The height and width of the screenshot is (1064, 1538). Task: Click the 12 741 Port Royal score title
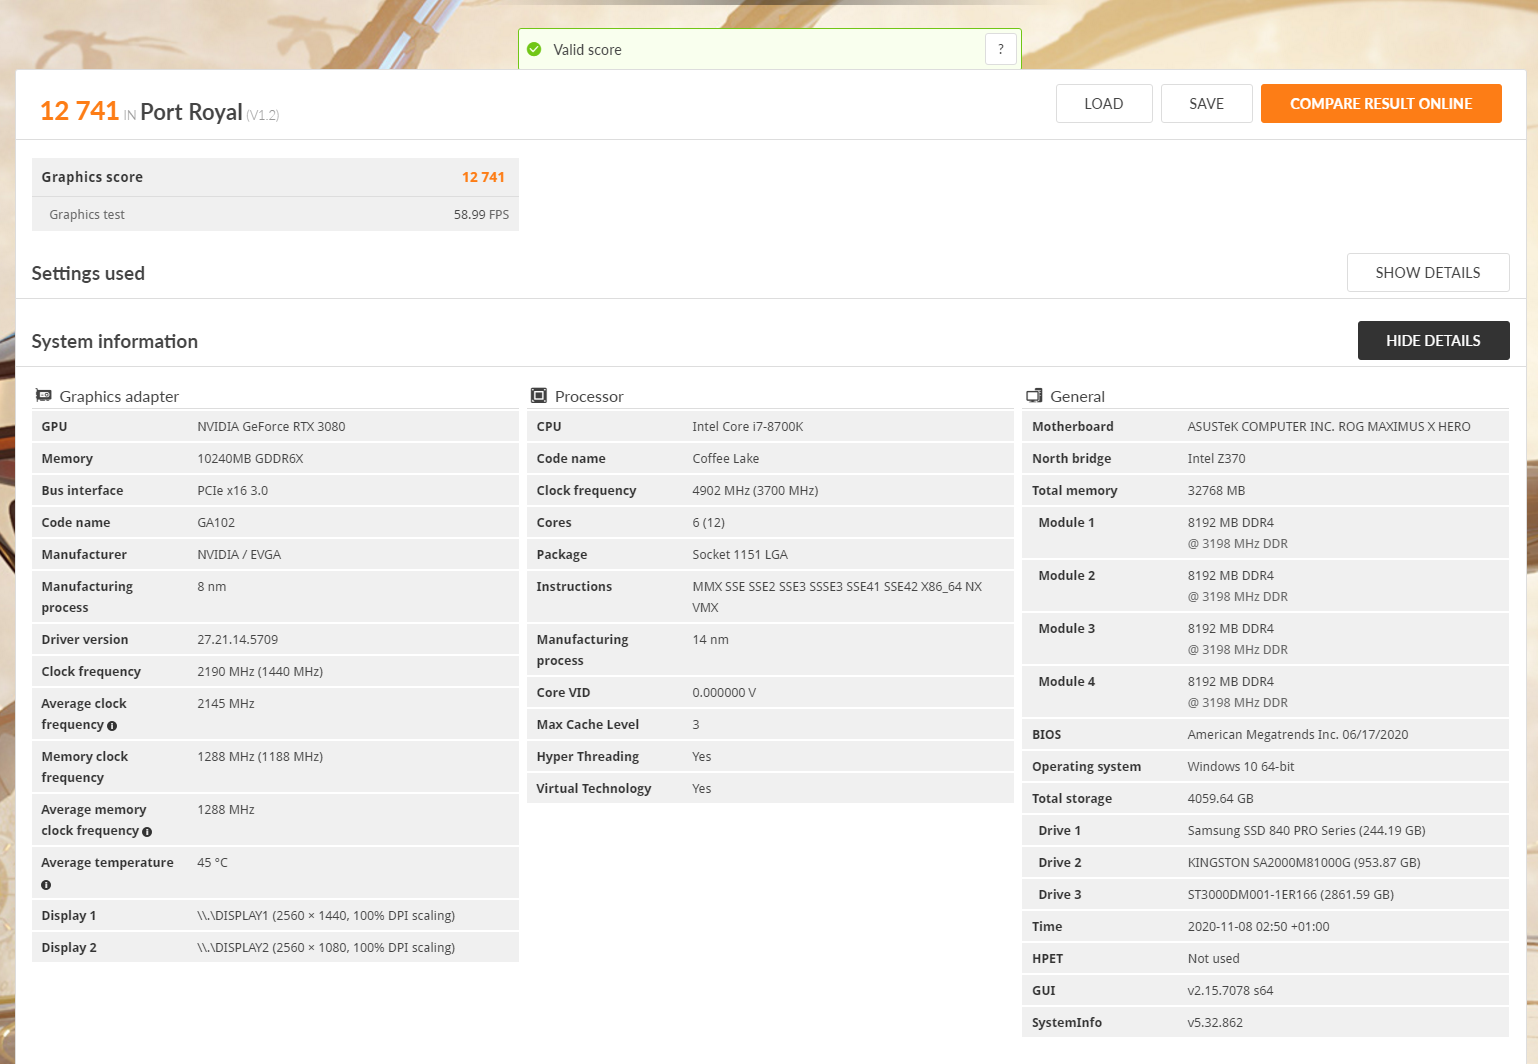[159, 111]
